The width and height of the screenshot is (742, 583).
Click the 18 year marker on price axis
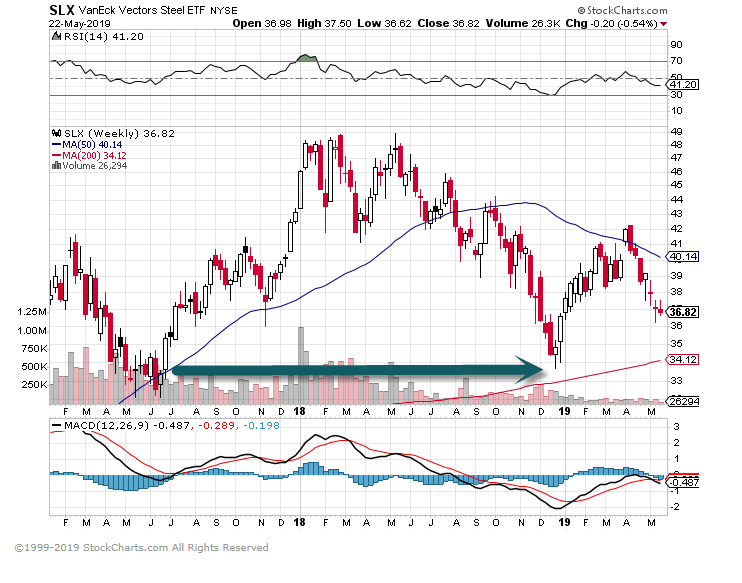pyautogui.click(x=300, y=411)
